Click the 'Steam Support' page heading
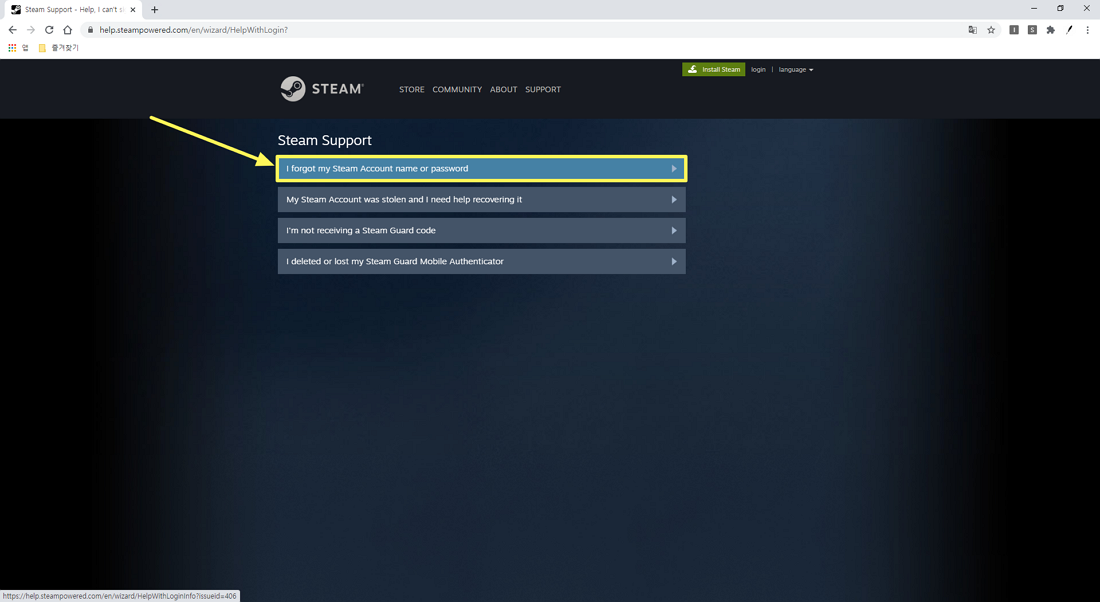 coord(325,140)
